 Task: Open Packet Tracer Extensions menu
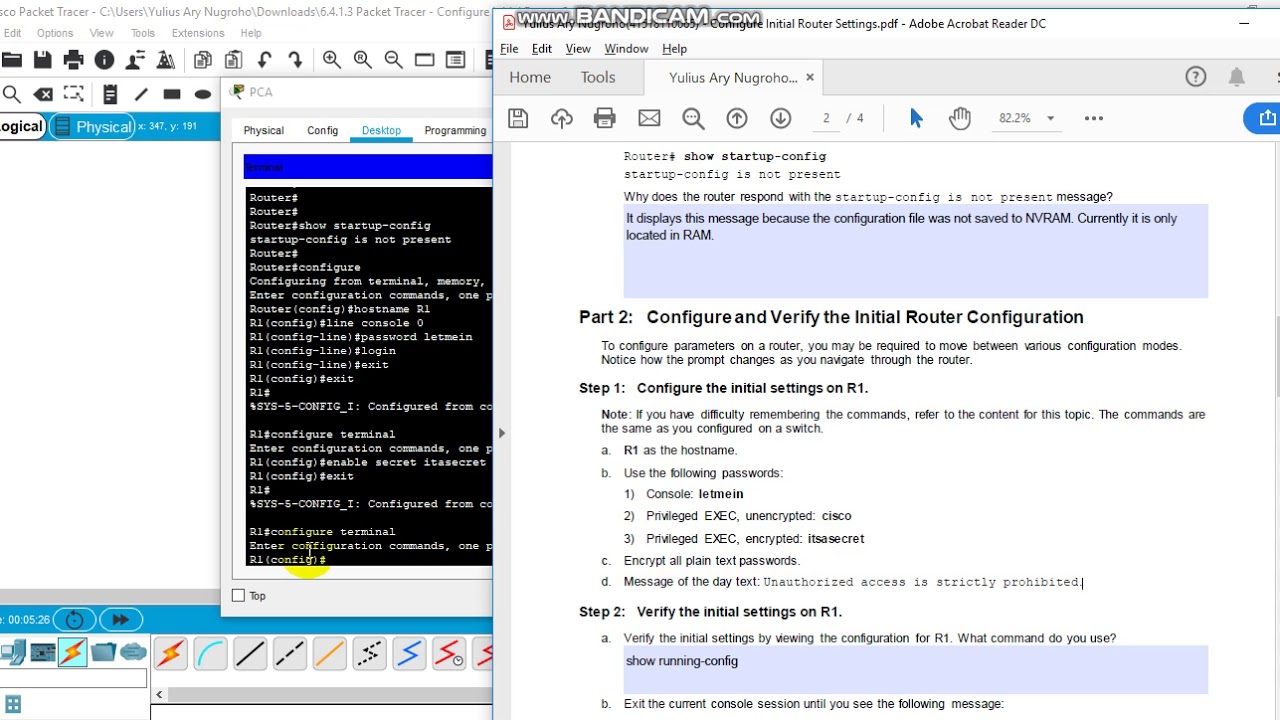click(x=198, y=33)
